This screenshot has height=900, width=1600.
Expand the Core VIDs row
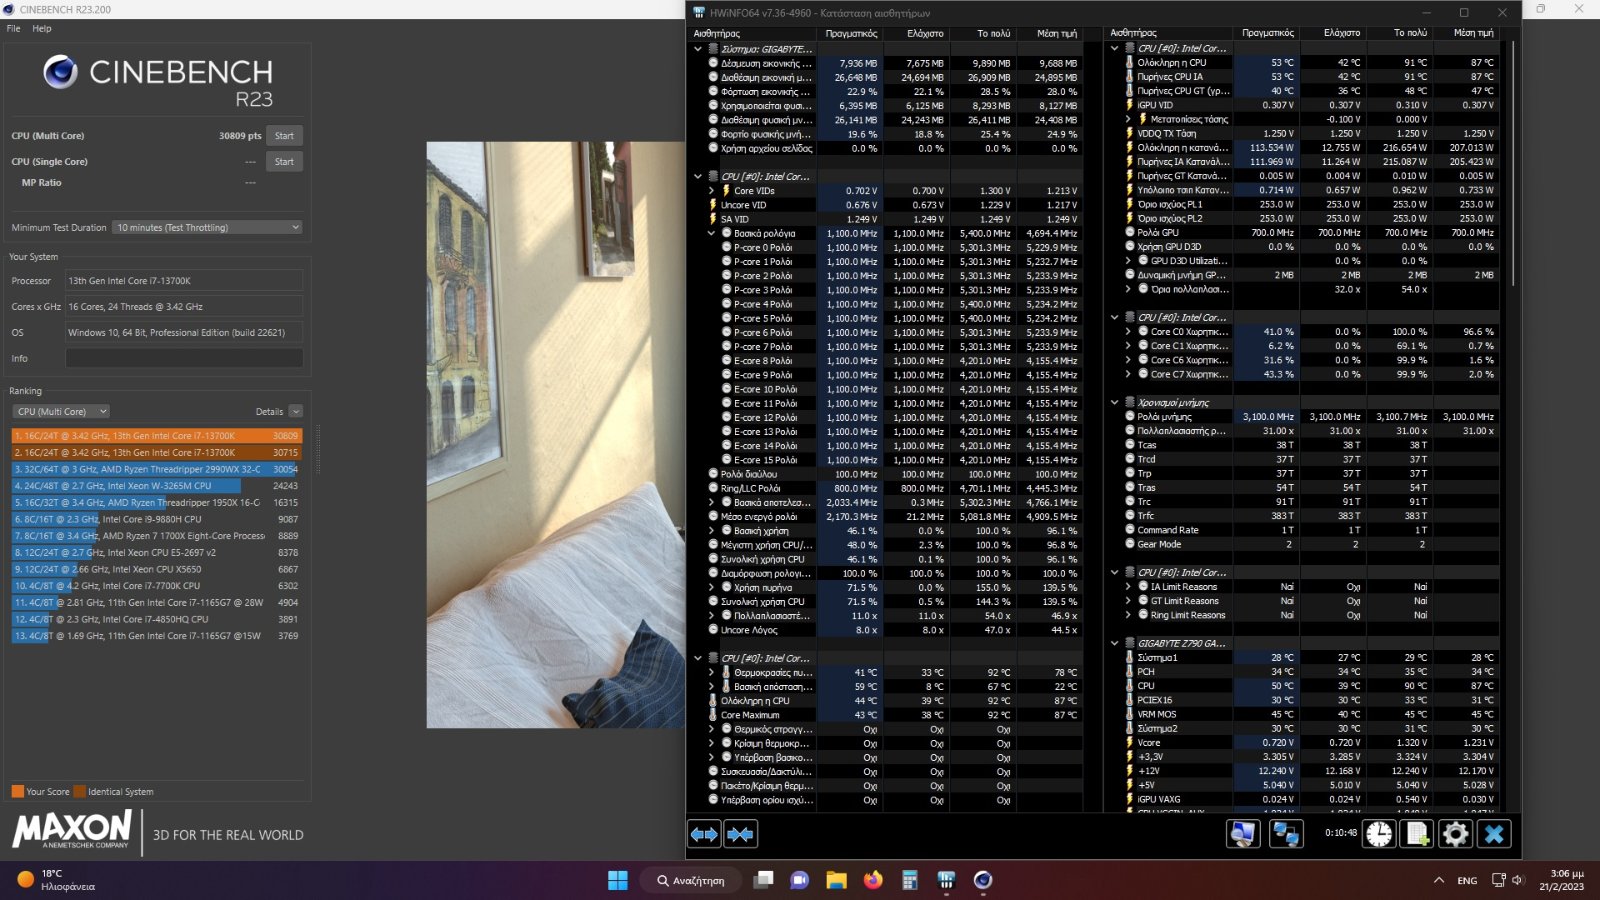click(712, 191)
